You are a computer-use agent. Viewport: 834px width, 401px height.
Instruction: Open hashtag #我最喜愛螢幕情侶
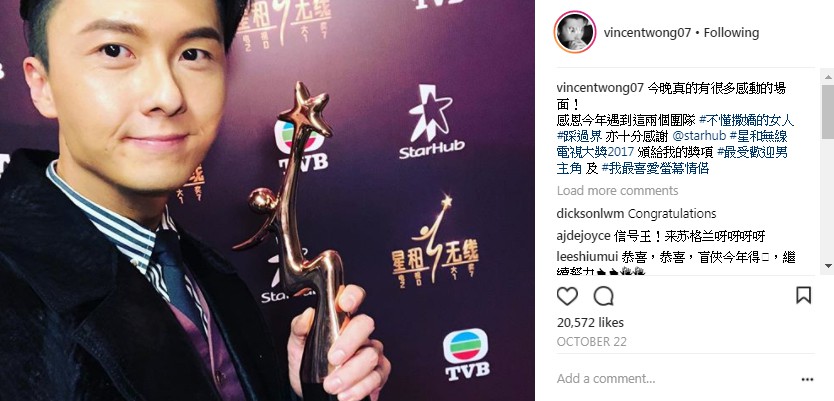point(655,169)
